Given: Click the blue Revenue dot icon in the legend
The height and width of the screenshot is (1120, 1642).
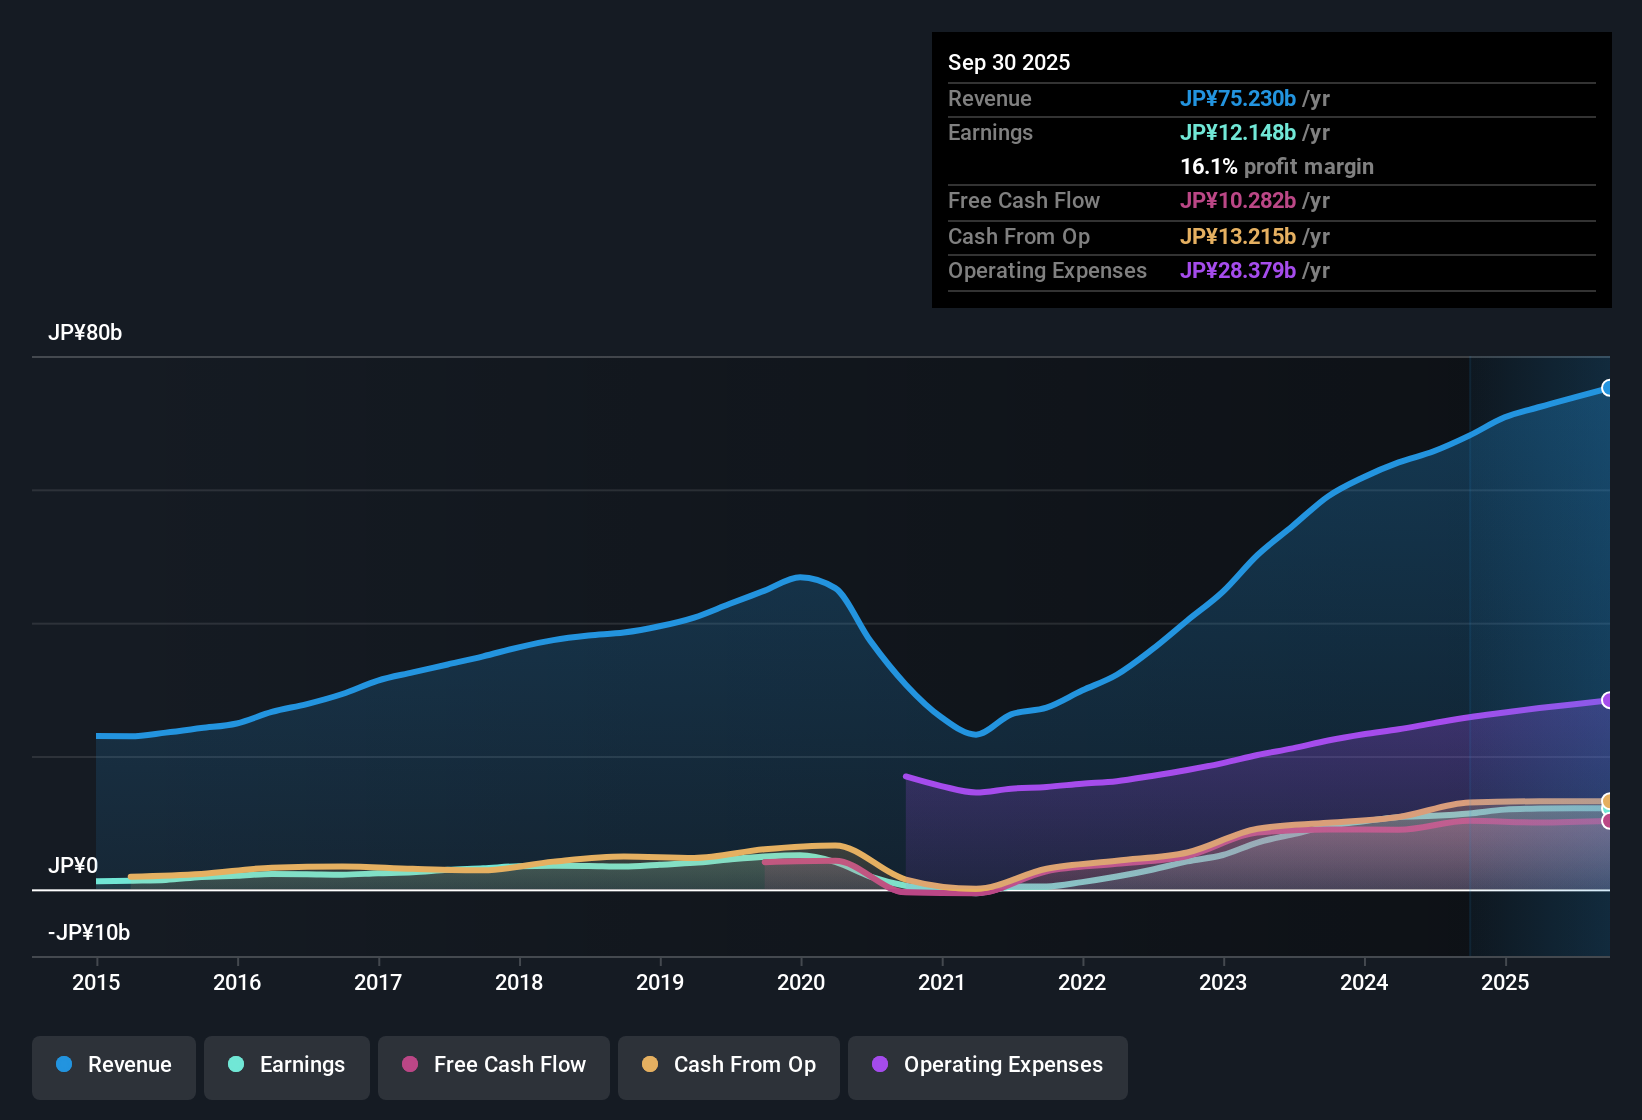Looking at the screenshot, I should 63,1065.
